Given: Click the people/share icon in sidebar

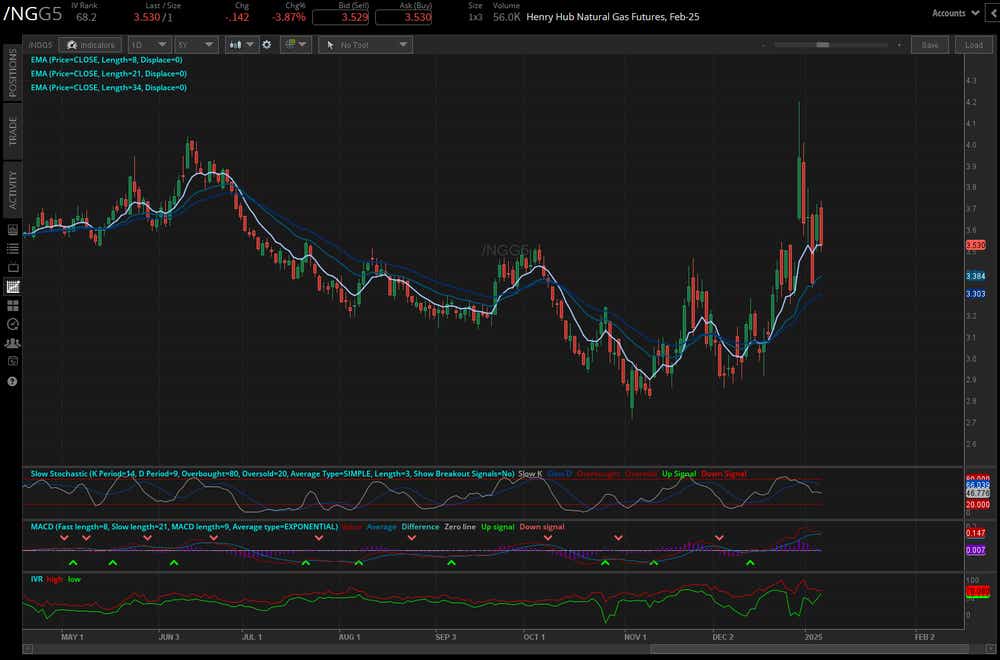Looking at the screenshot, I should coord(11,344).
